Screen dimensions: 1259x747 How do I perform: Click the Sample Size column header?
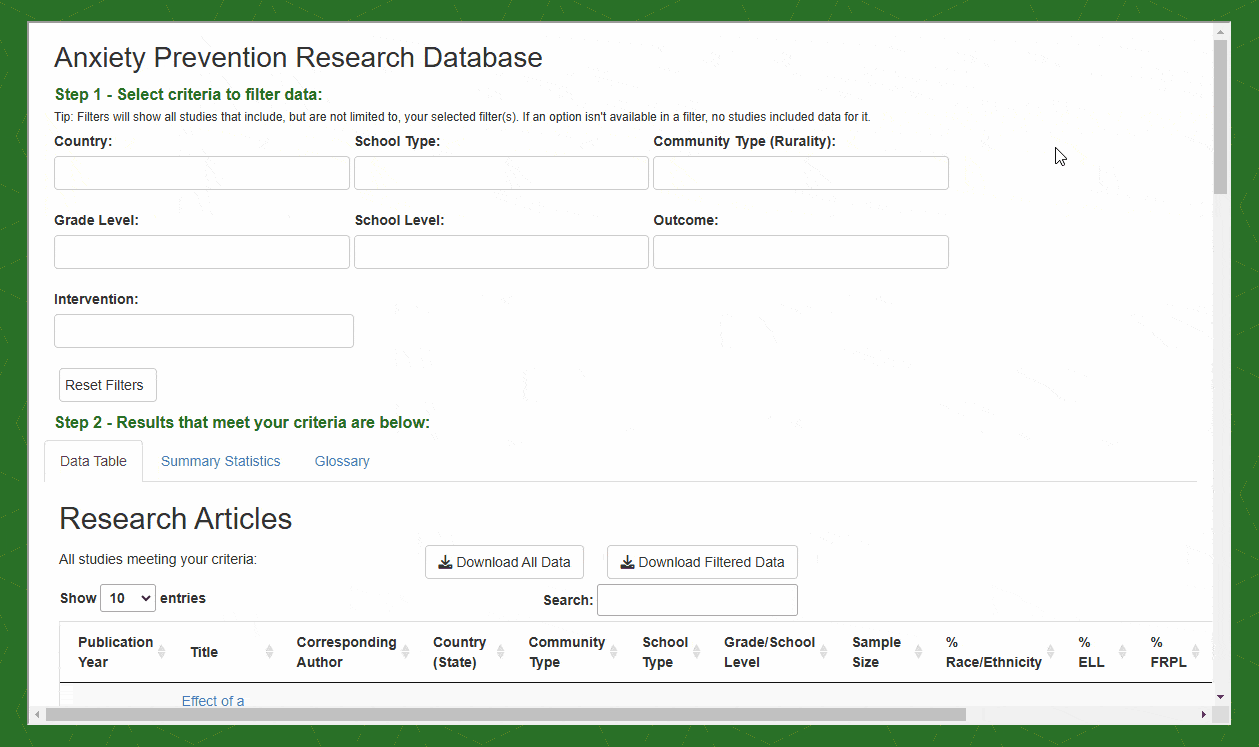pyautogui.click(x=877, y=652)
